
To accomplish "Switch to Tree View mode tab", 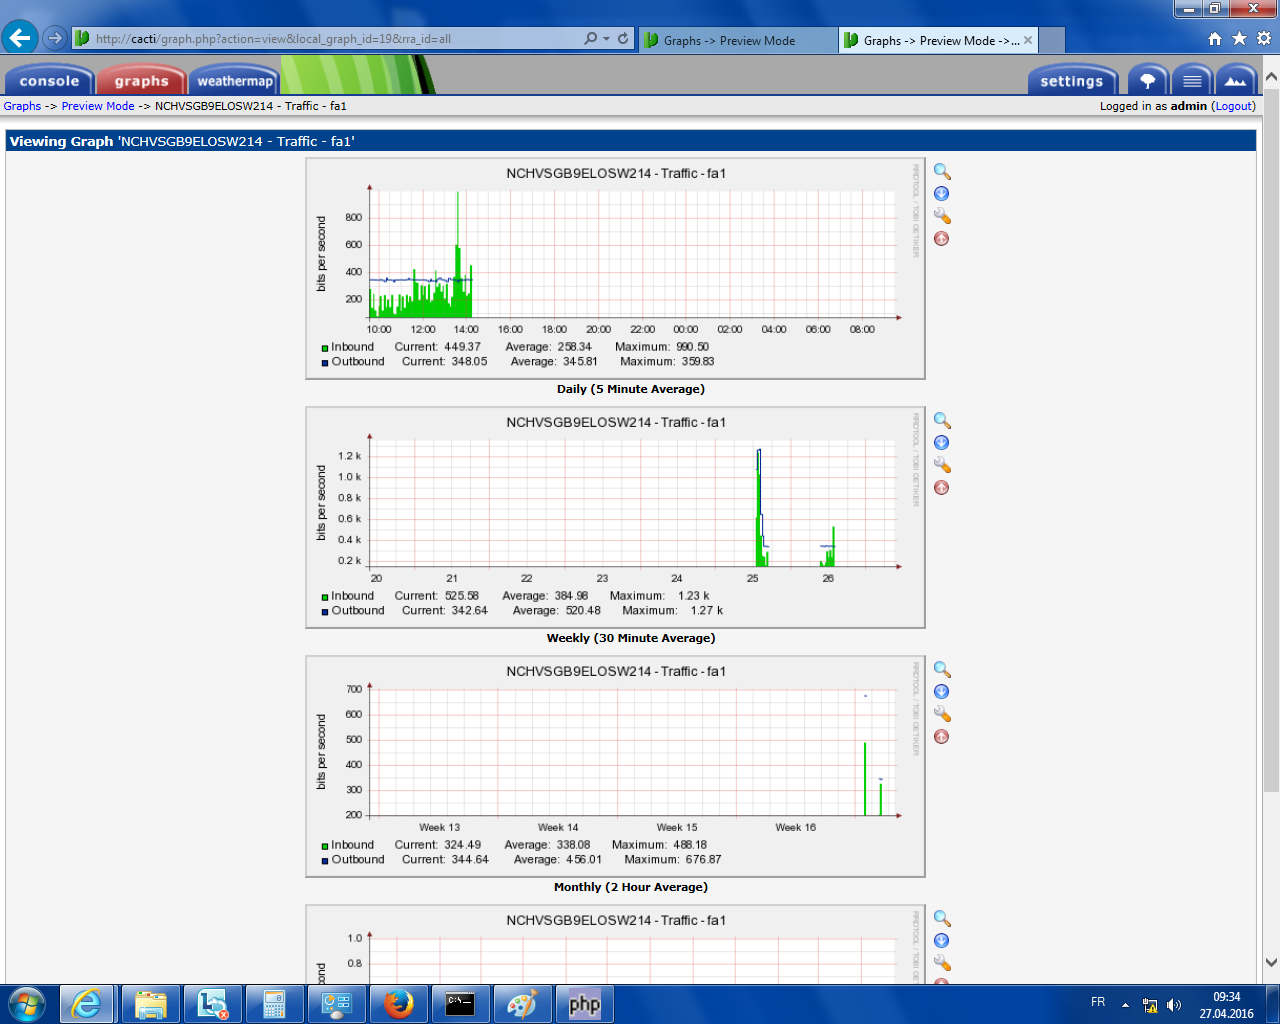I will pyautogui.click(x=1148, y=81).
